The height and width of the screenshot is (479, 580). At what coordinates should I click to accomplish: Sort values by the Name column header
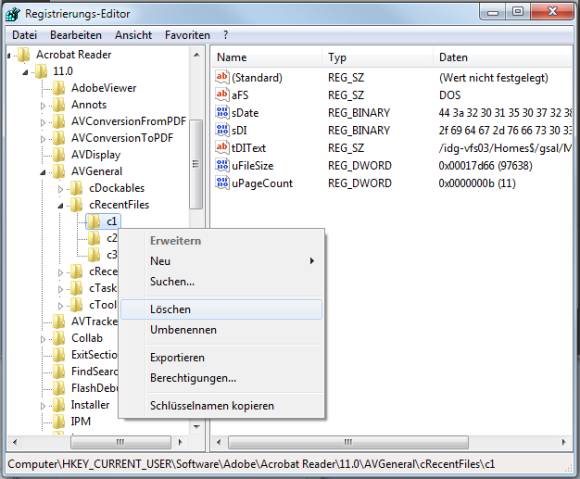point(267,57)
